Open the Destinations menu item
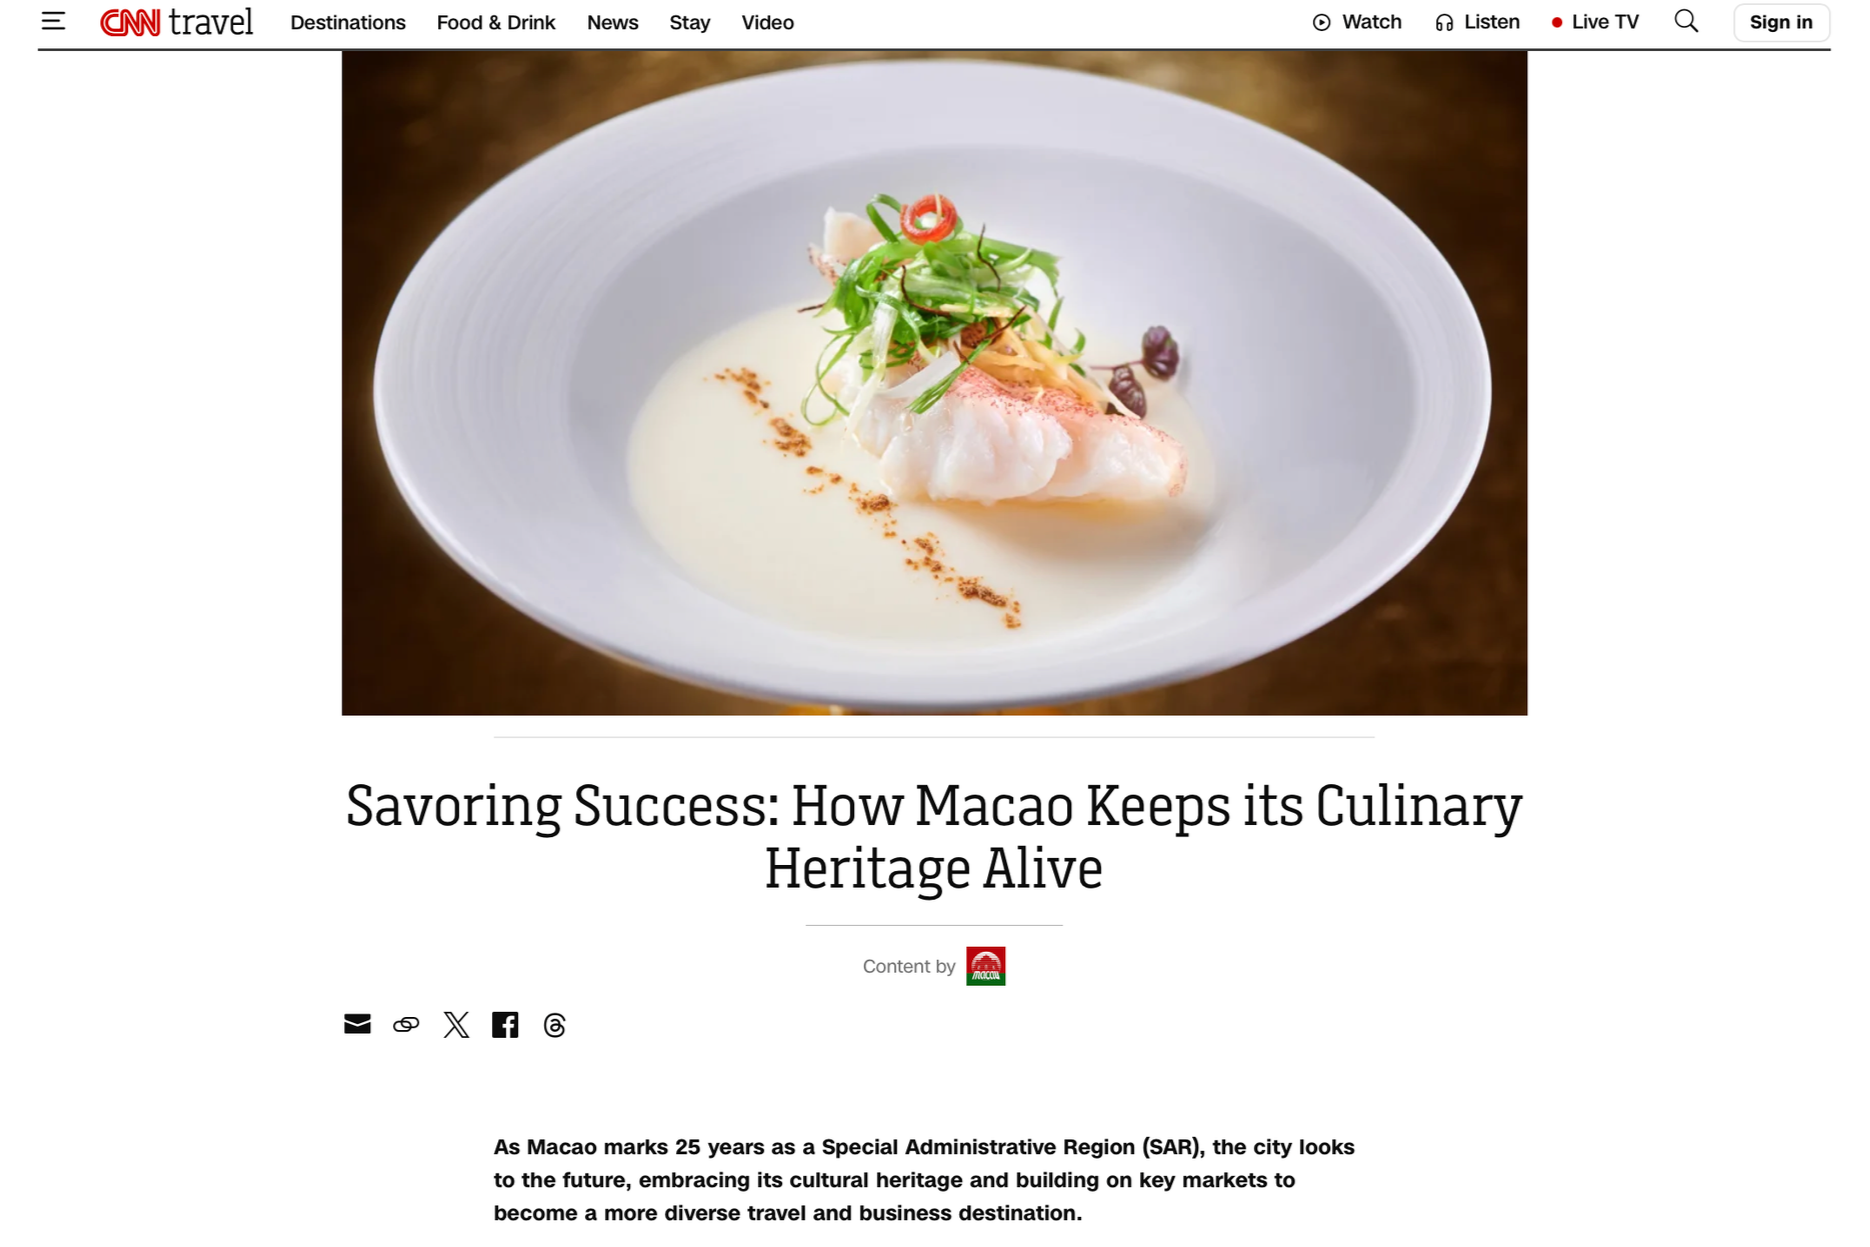Screen dimensions: 1870x1247 tap(348, 22)
